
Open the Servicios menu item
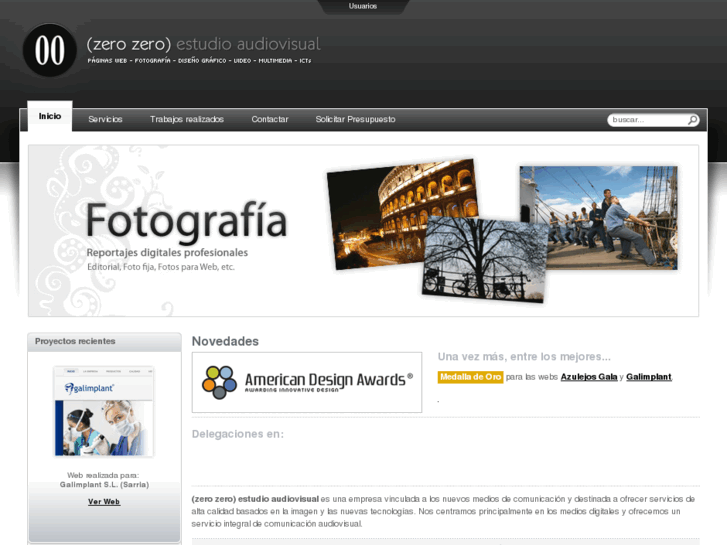coord(105,120)
